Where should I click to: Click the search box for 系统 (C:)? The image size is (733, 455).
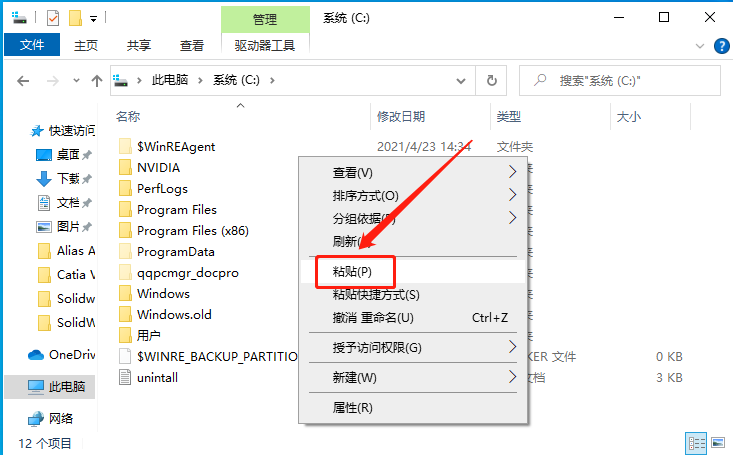coord(619,81)
